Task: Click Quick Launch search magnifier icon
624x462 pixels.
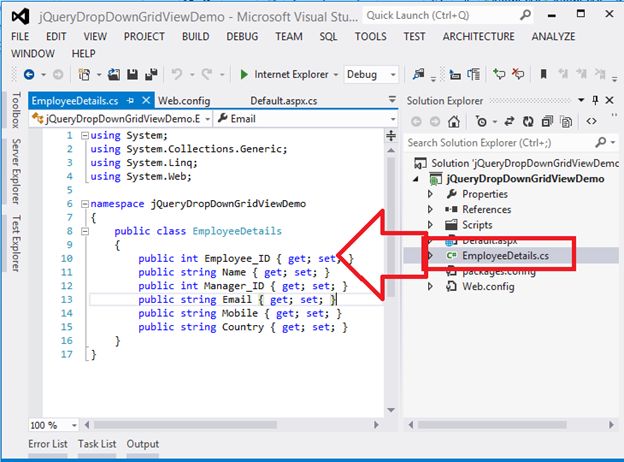Action: click(x=525, y=16)
